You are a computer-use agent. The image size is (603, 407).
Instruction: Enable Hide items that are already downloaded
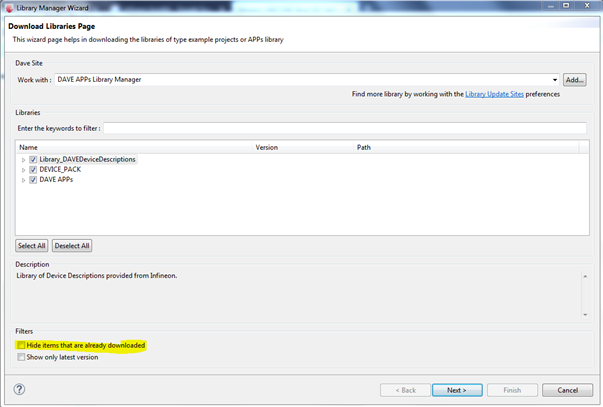(21, 345)
